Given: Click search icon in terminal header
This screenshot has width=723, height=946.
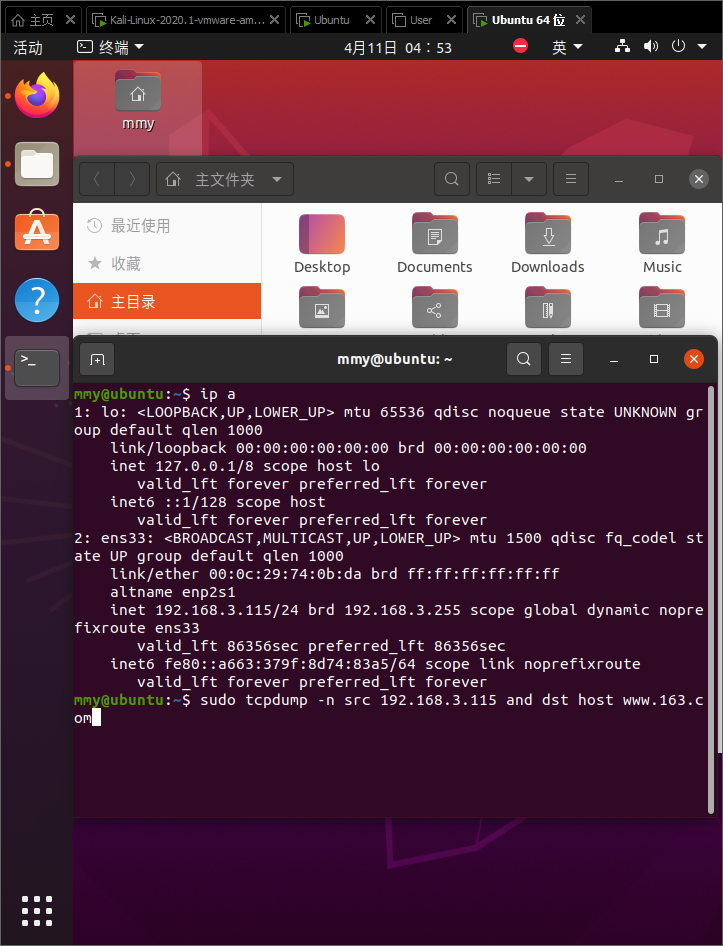Looking at the screenshot, I should 524,360.
